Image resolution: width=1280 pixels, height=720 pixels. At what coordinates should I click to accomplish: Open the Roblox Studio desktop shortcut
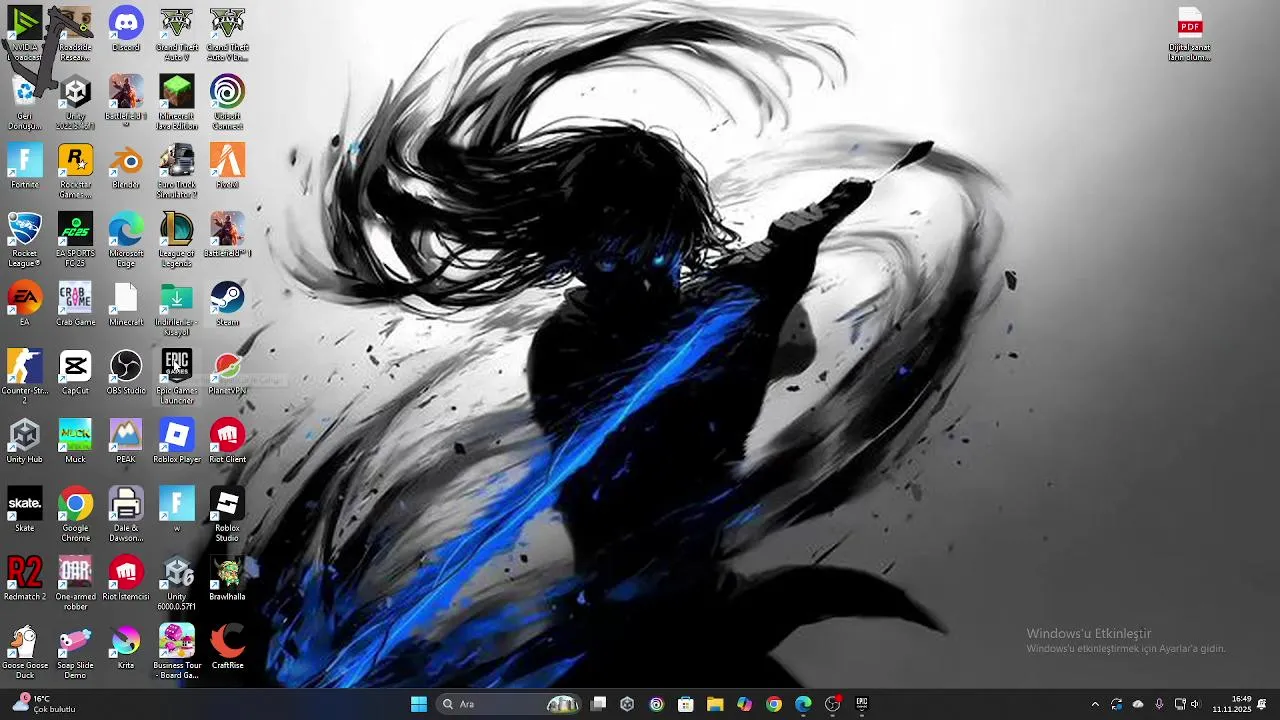228,514
